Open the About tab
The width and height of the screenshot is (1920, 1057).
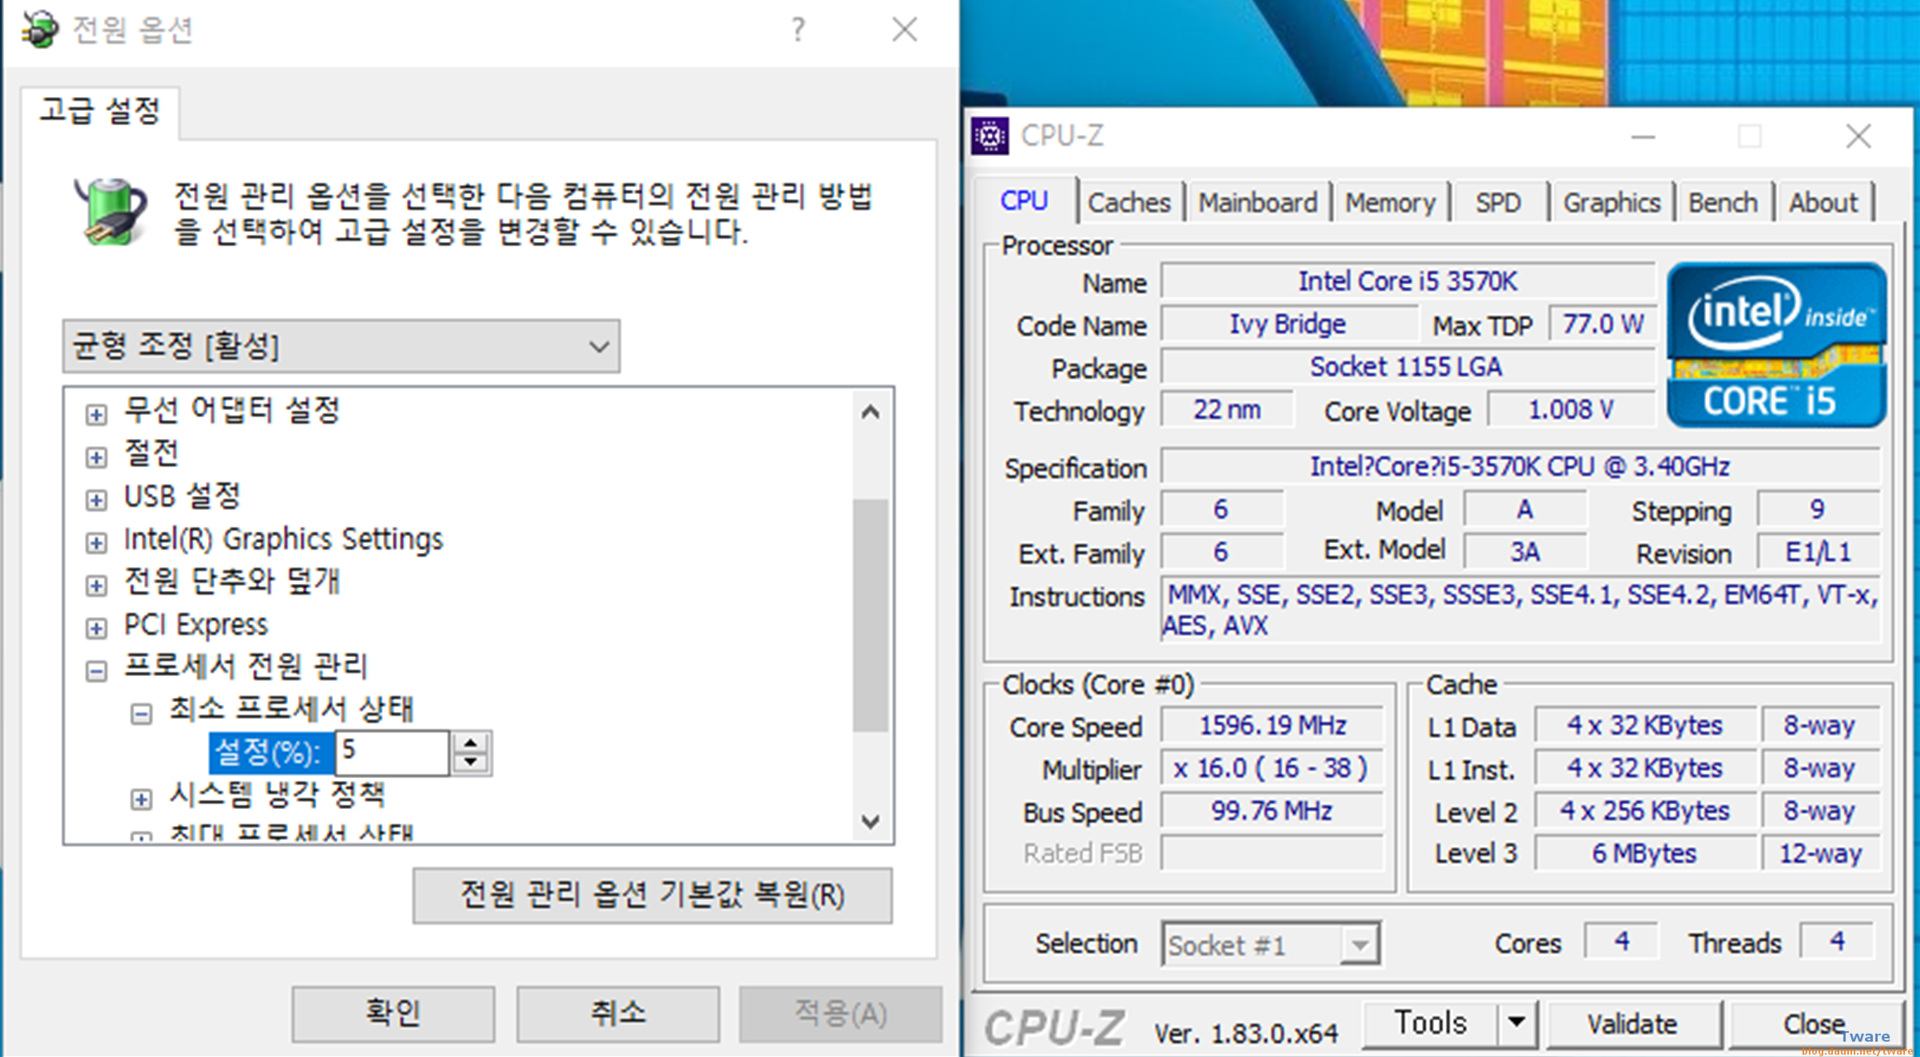(1823, 203)
